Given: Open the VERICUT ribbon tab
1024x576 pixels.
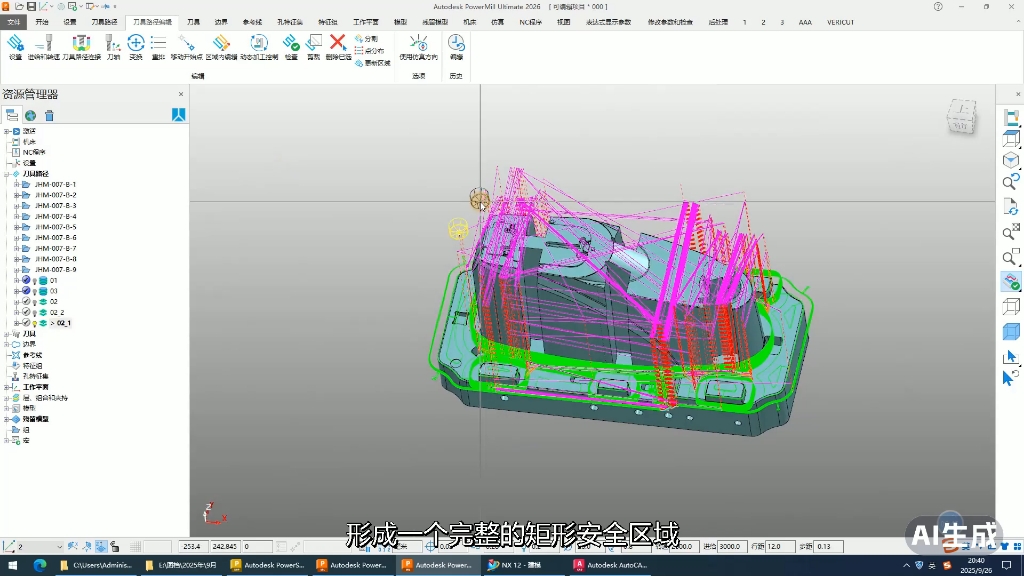Looking at the screenshot, I should point(840,22).
